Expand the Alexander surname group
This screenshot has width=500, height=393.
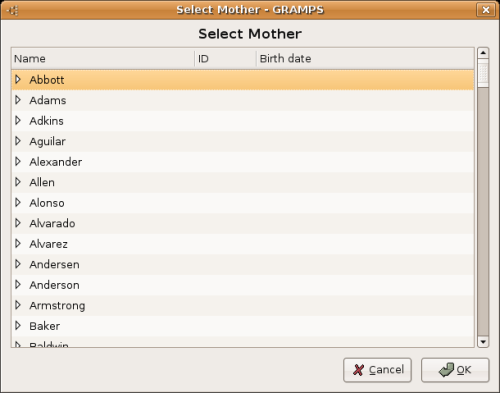pos(18,161)
